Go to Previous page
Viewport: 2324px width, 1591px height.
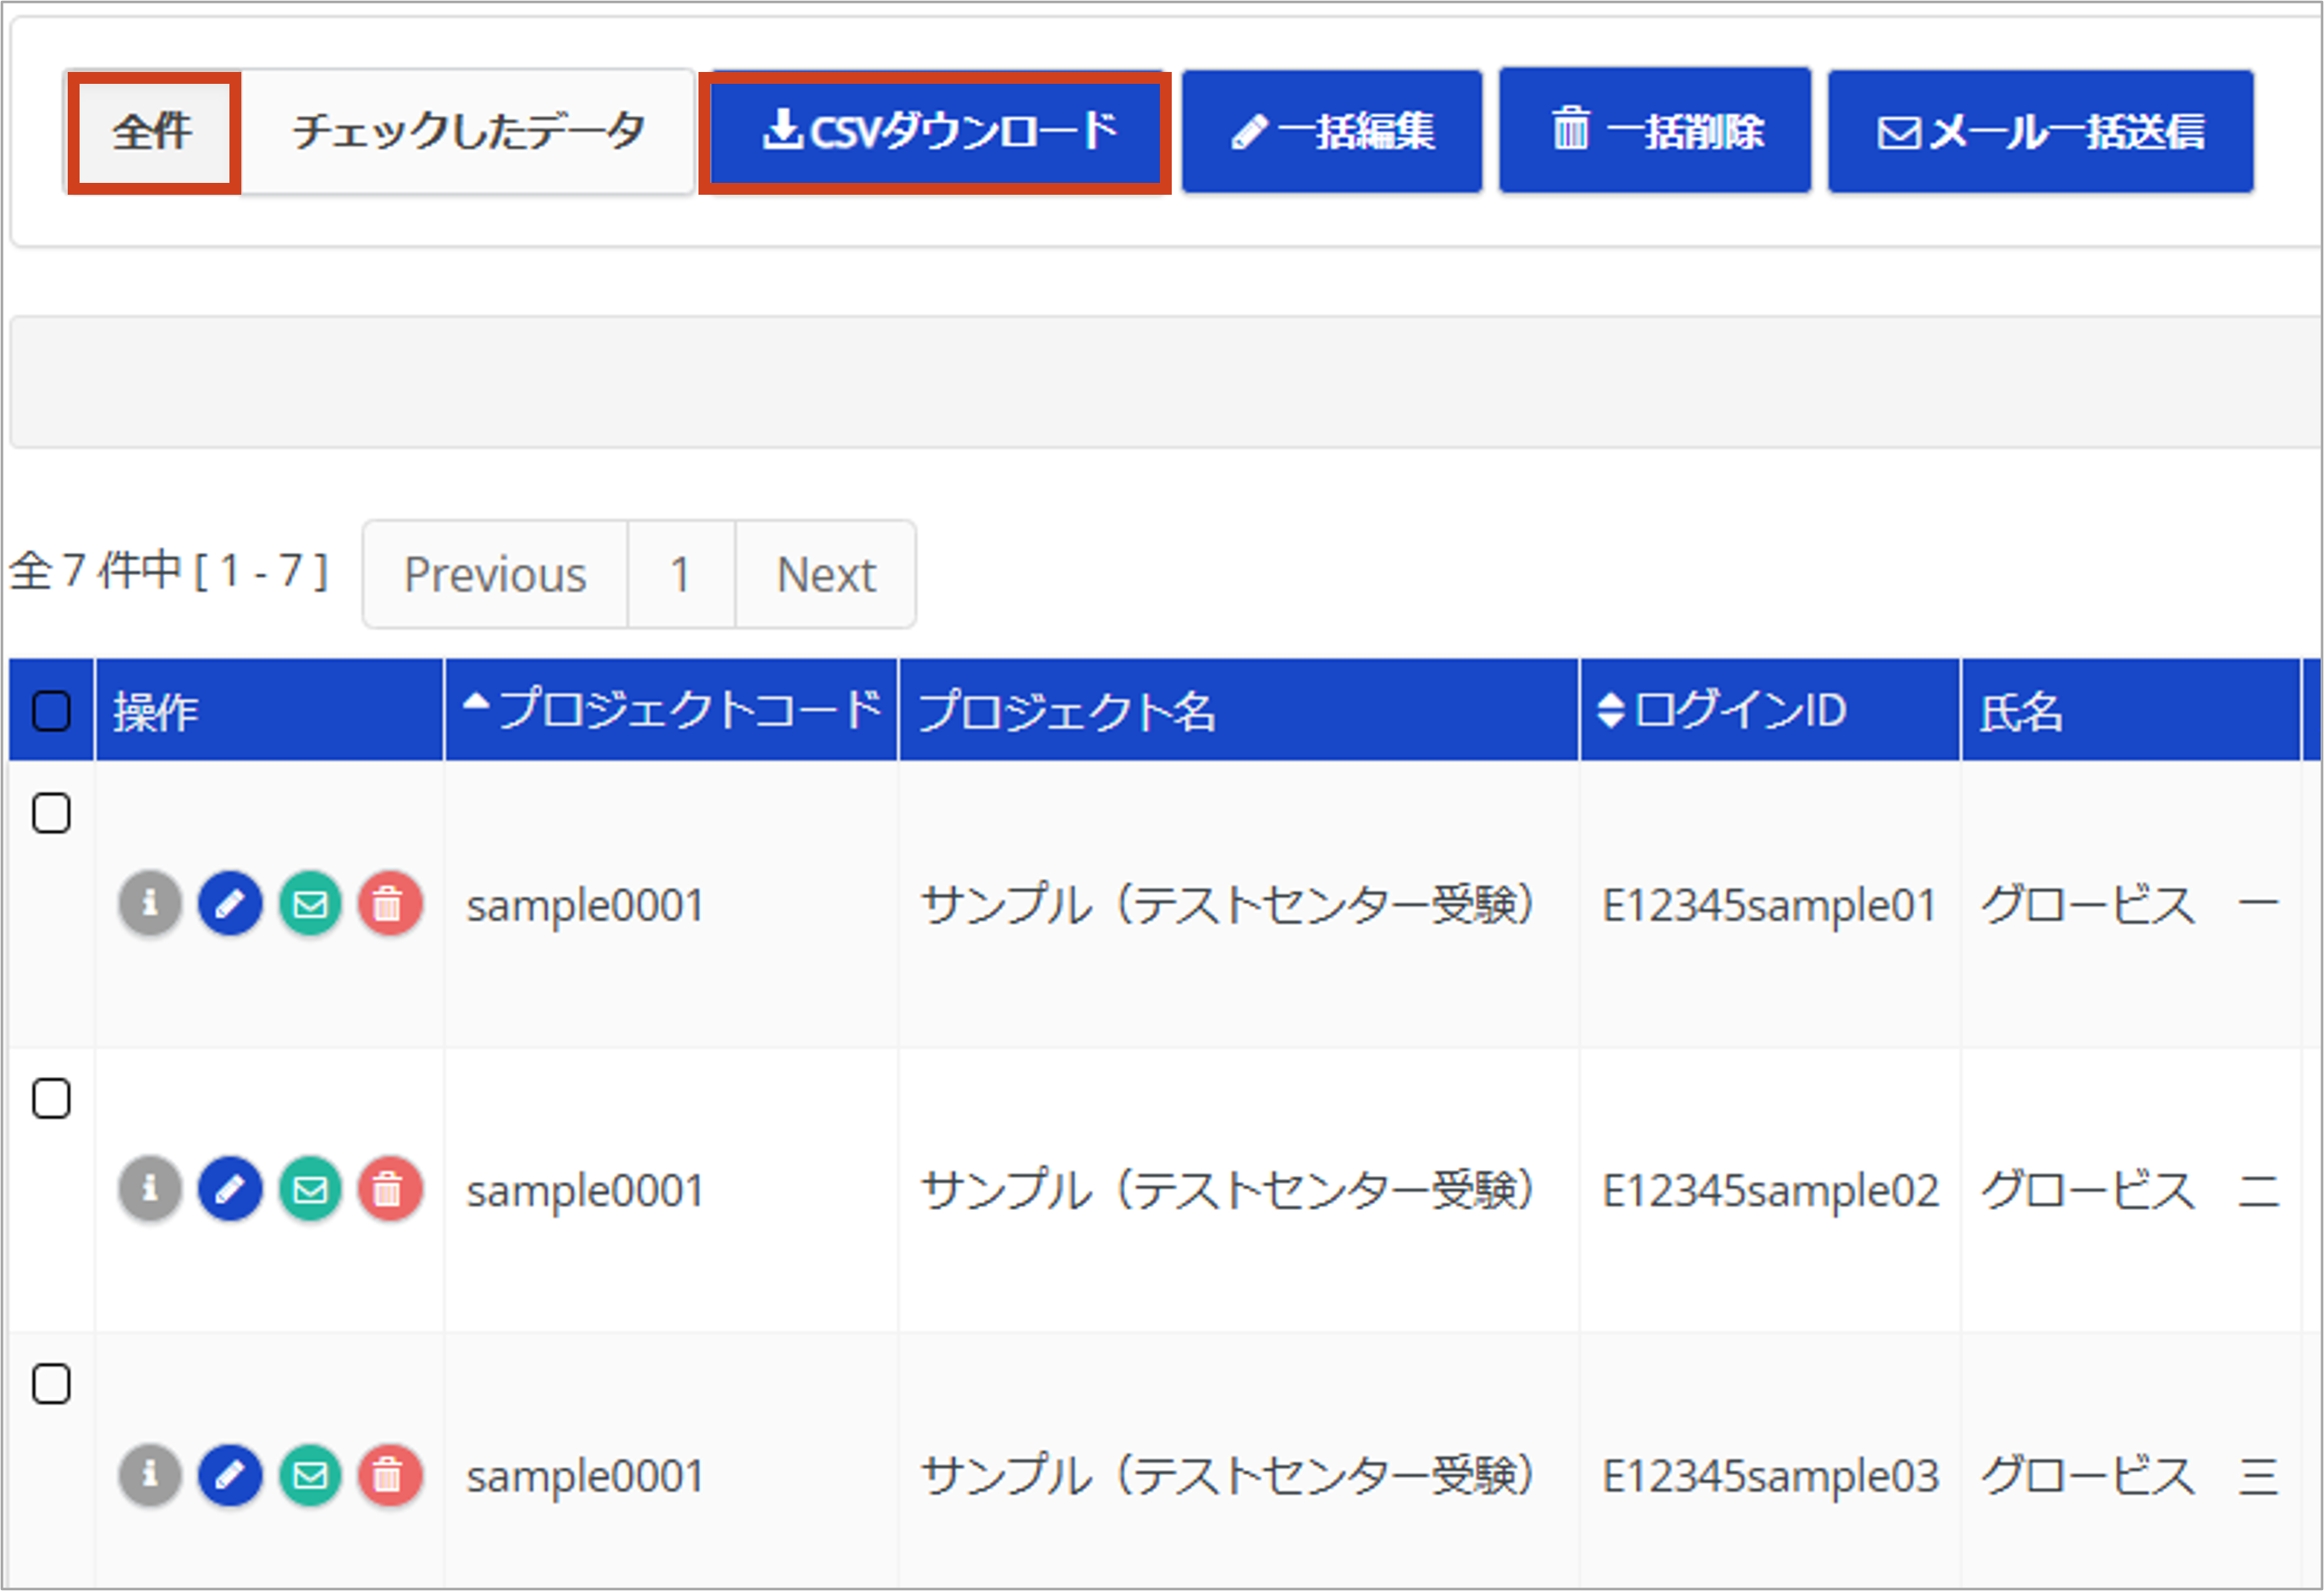pos(495,575)
